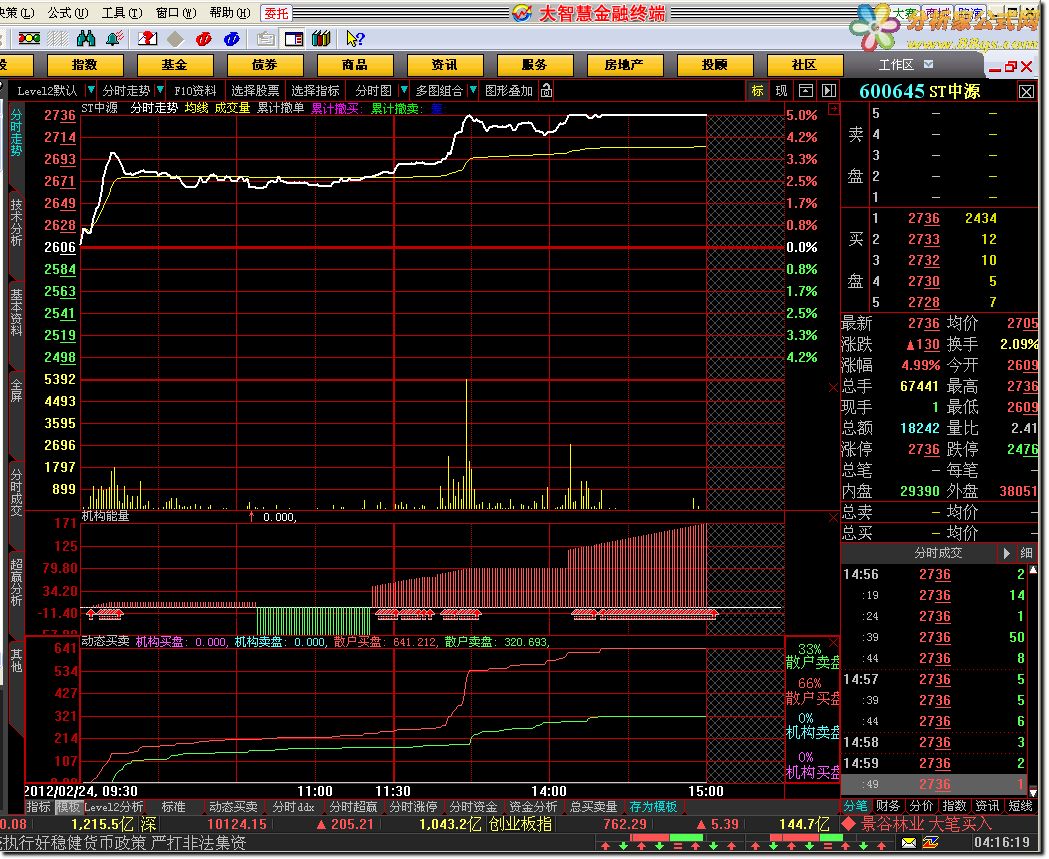Open the alarm bell alert icon
The width and height of the screenshot is (1049, 859).
pos(114,39)
